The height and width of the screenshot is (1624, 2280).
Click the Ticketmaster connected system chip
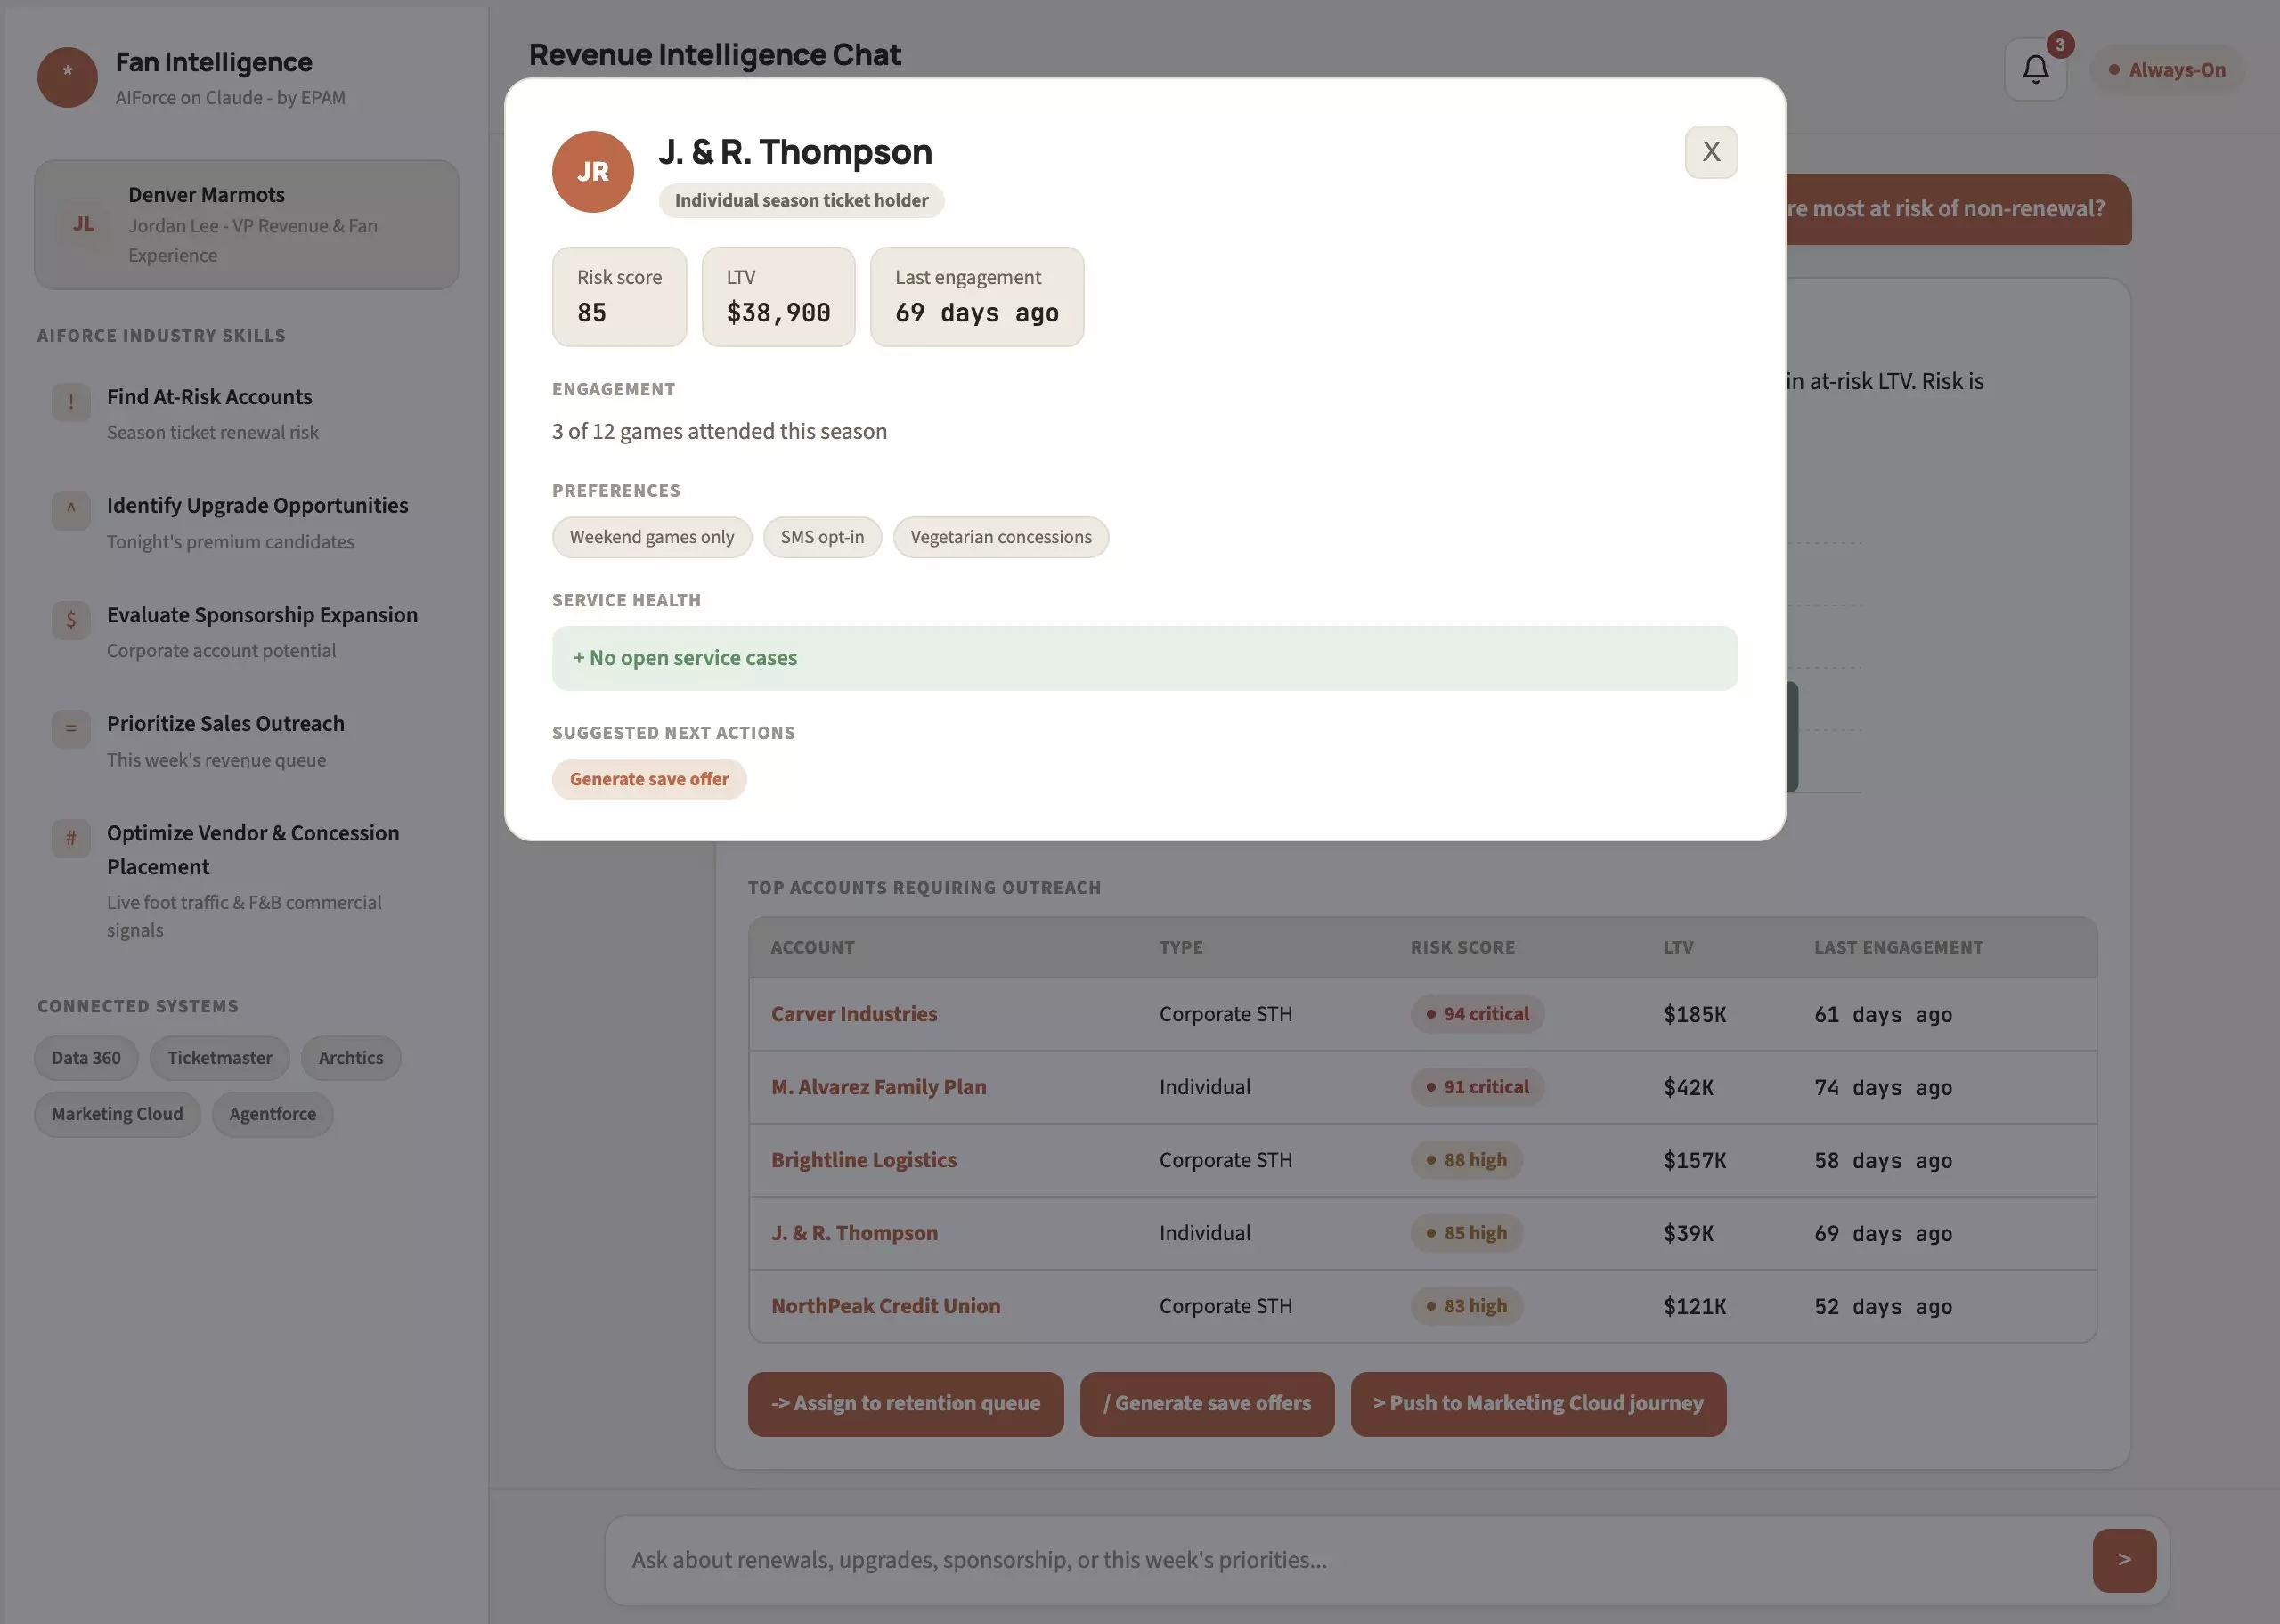[x=220, y=1058]
